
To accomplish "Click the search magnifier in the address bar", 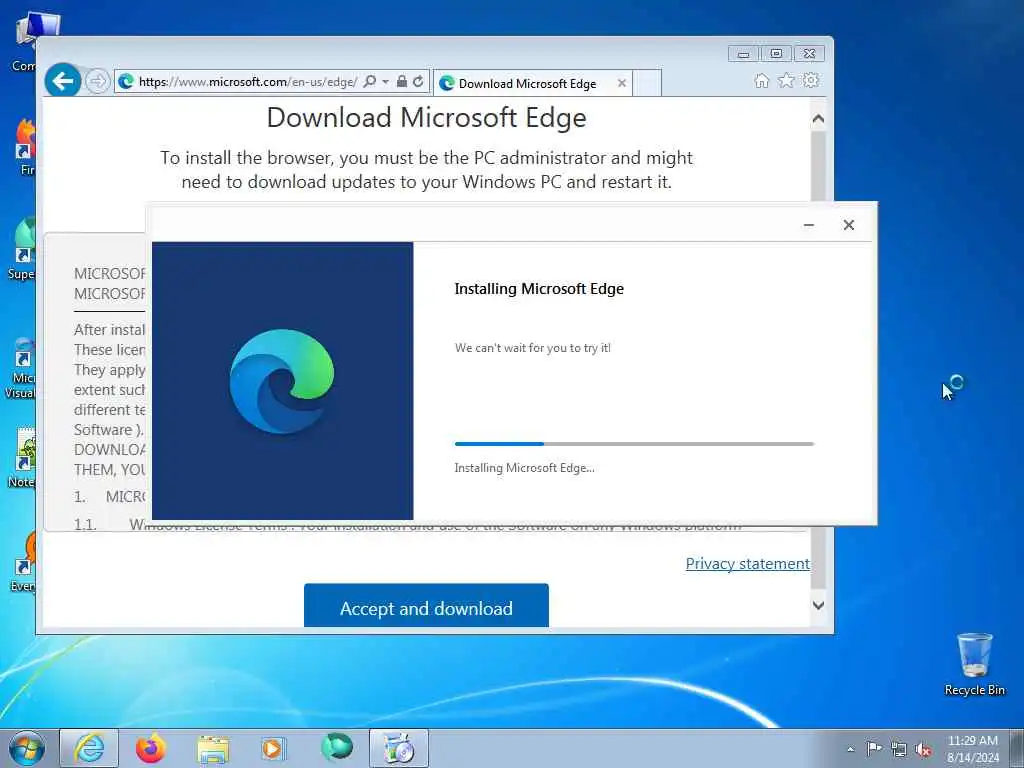I will click(369, 82).
